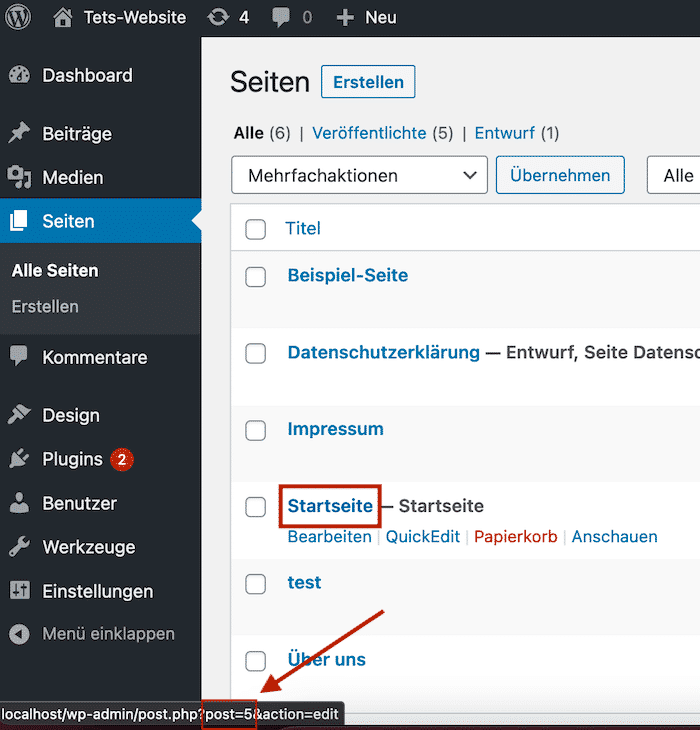Click the collapse-menu arrow icon

pyautogui.click(x=19, y=634)
